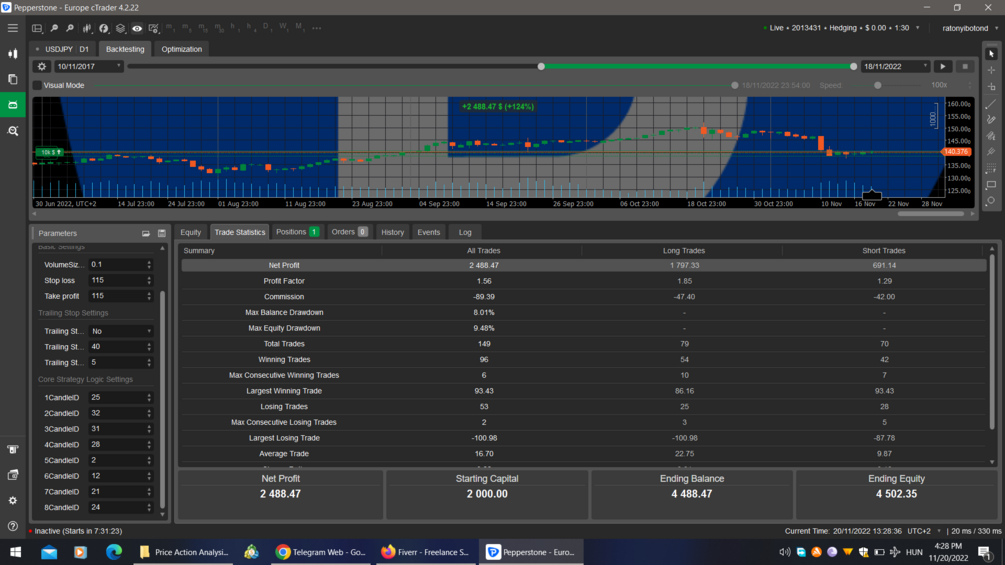The height and width of the screenshot is (565, 1005).
Task: Open the Log tab
Action: (x=465, y=233)
